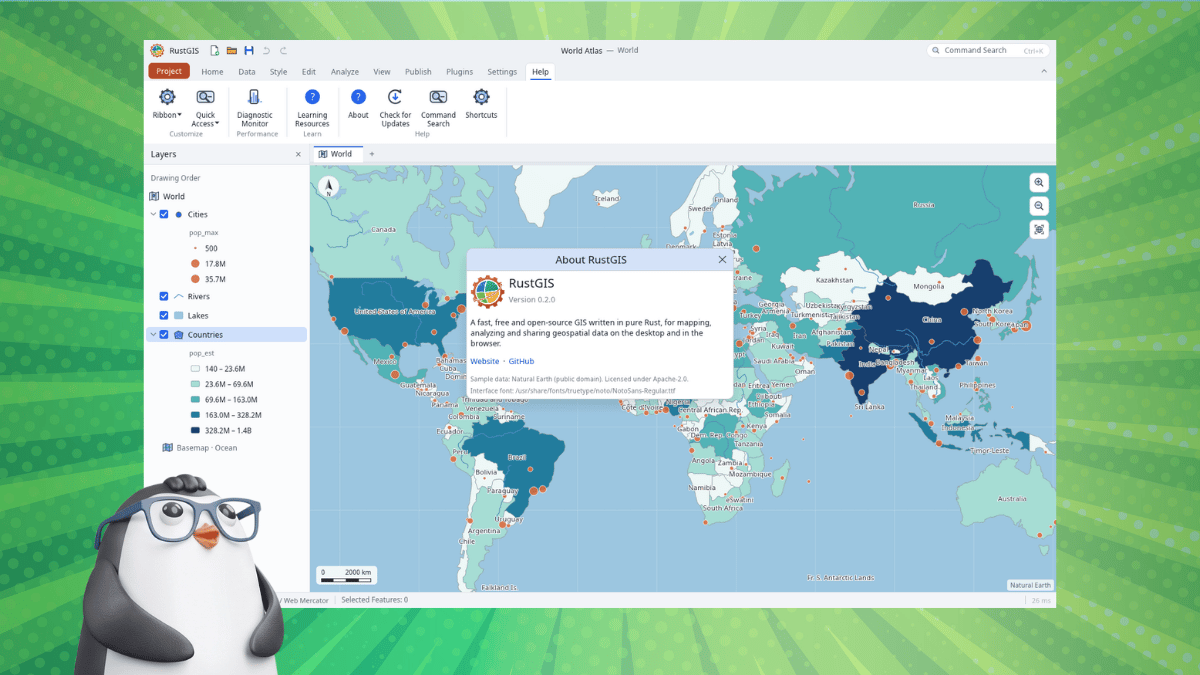1200x675 pixels.
Task: Open the Quick Access dropdown
Action: point(205,107)
